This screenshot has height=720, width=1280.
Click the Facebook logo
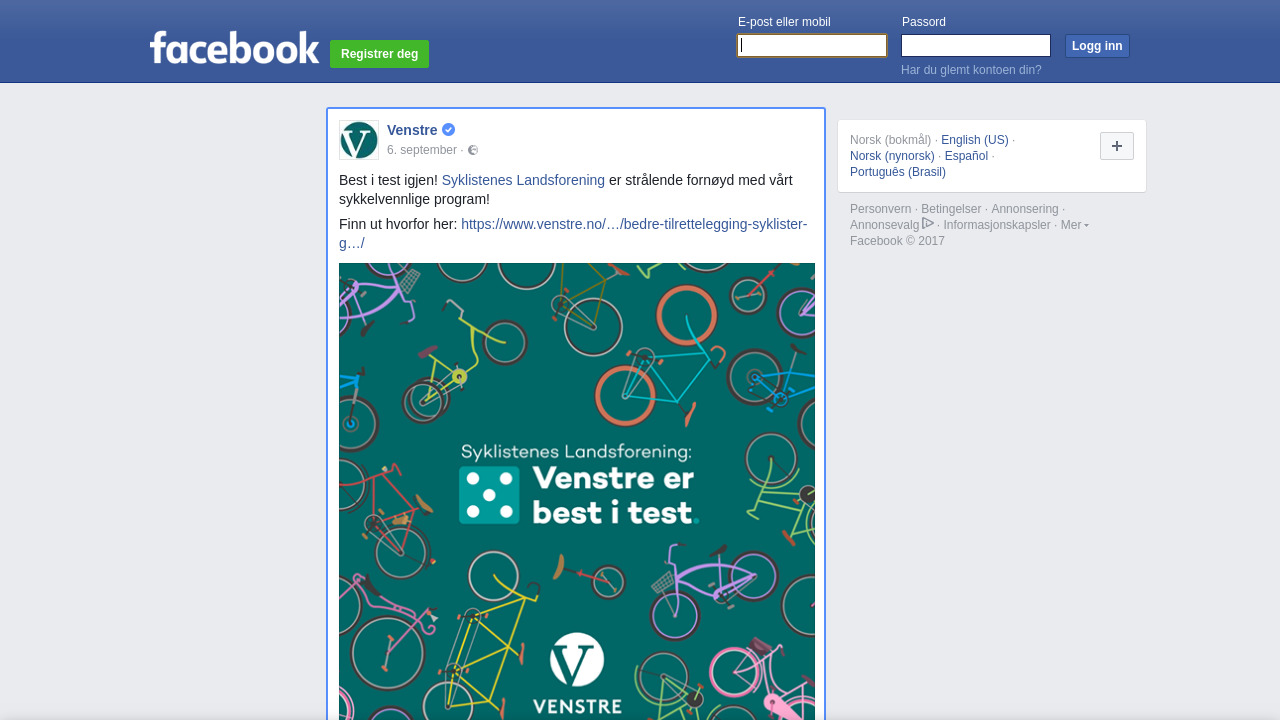(234, 47)
